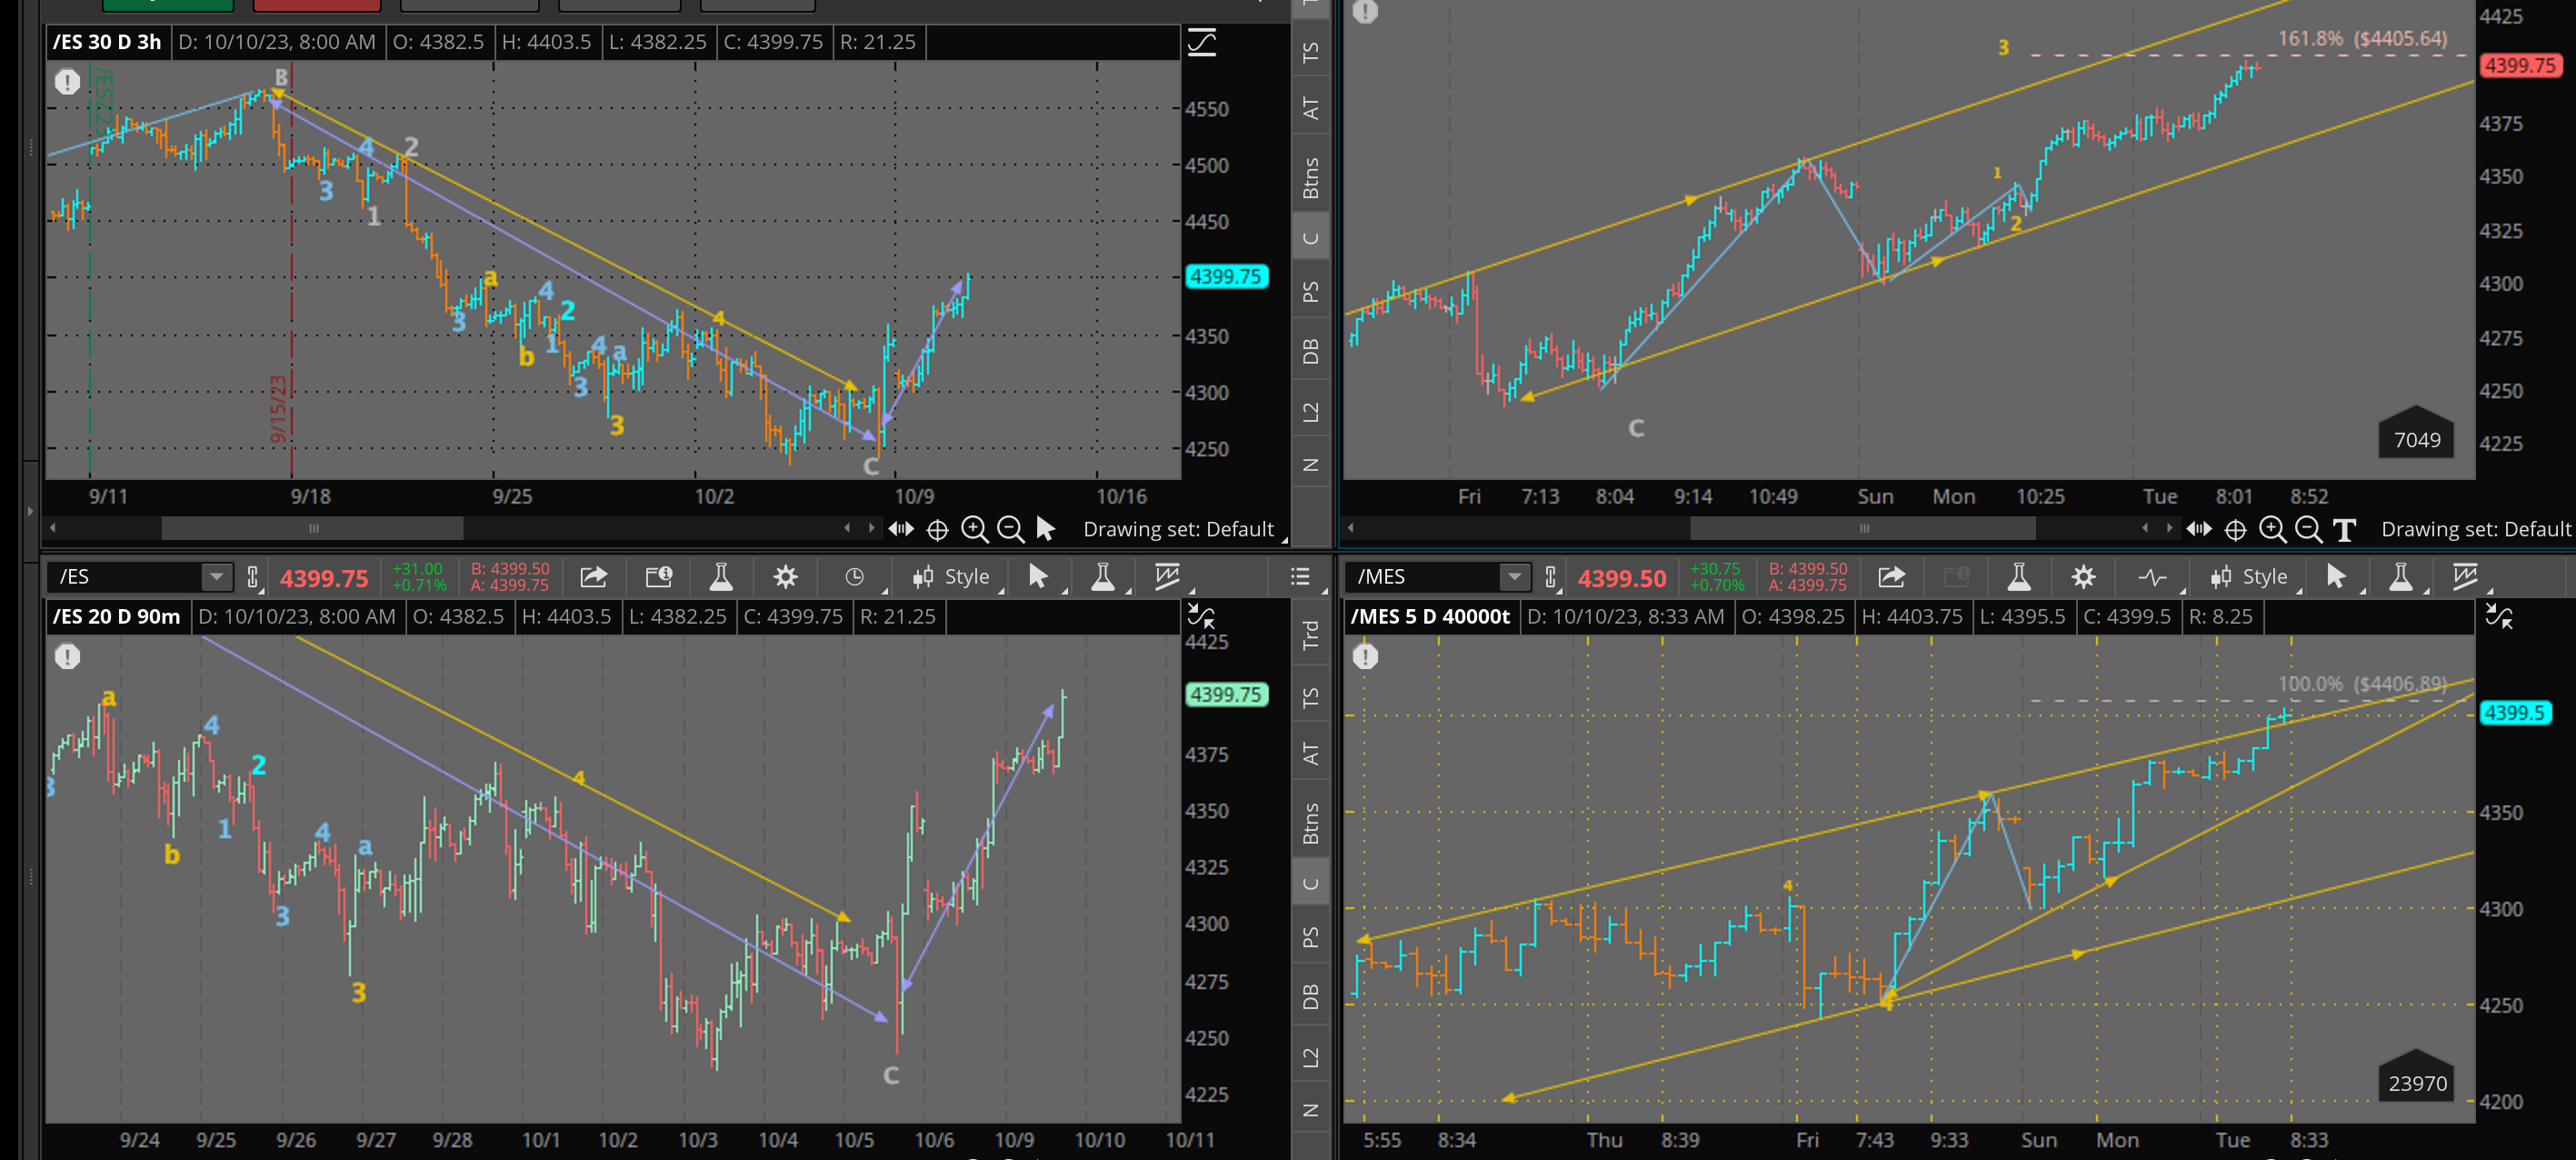Click the symbol link icon beside /MES
Screen dimensions: 2576x1160
point(1550,578)
